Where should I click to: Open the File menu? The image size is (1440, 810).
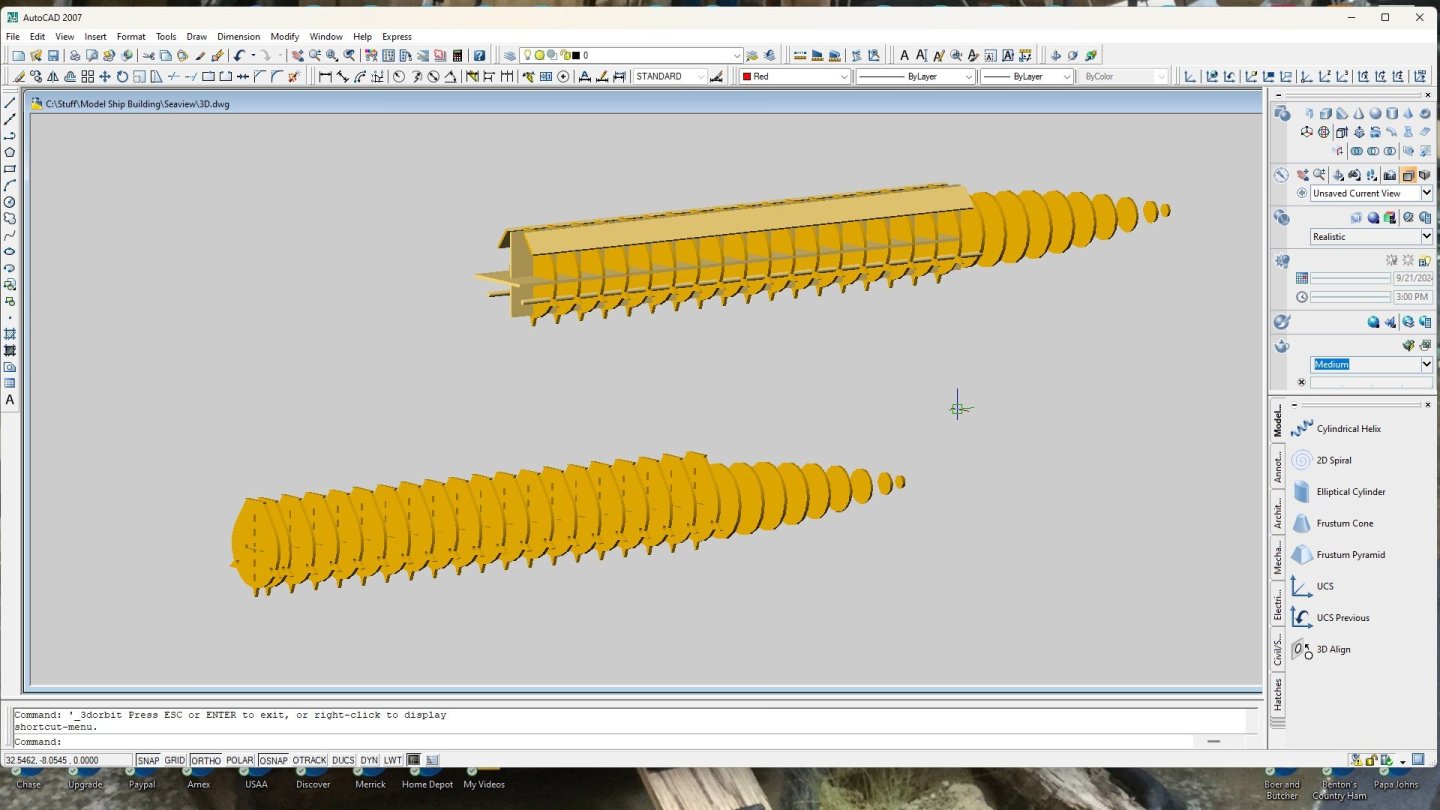12,37
